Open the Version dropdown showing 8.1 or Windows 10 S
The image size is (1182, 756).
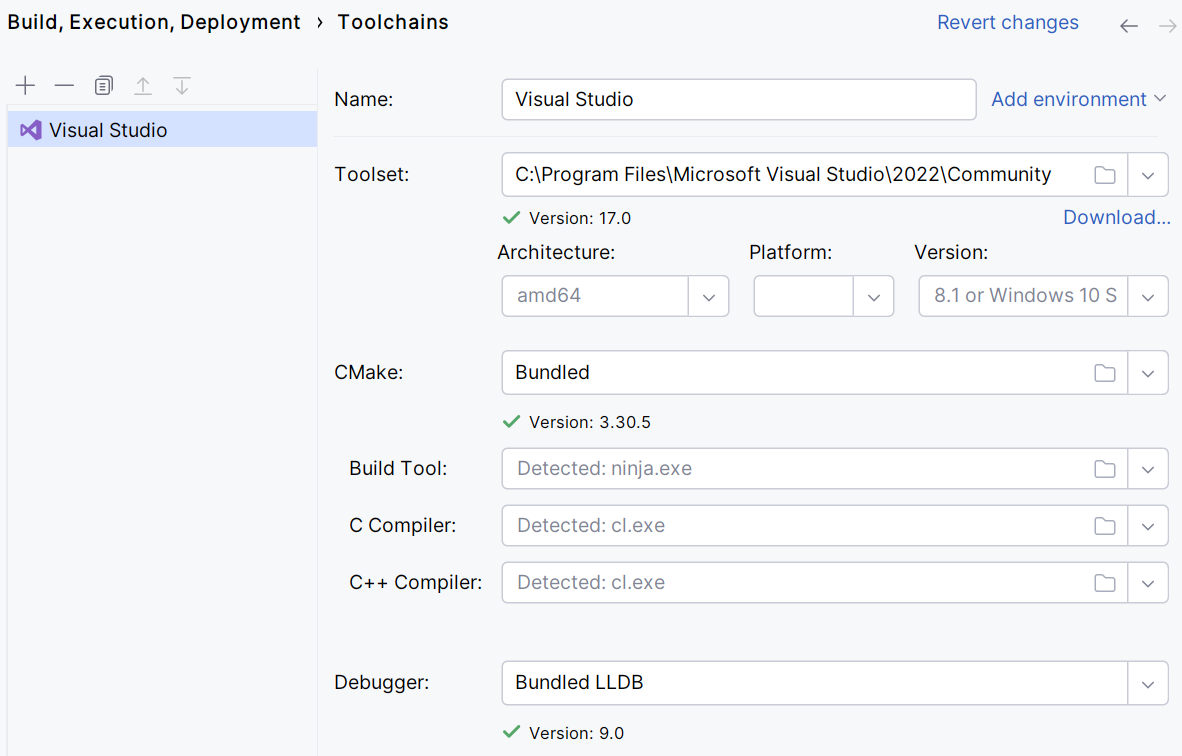point(1148,296)
